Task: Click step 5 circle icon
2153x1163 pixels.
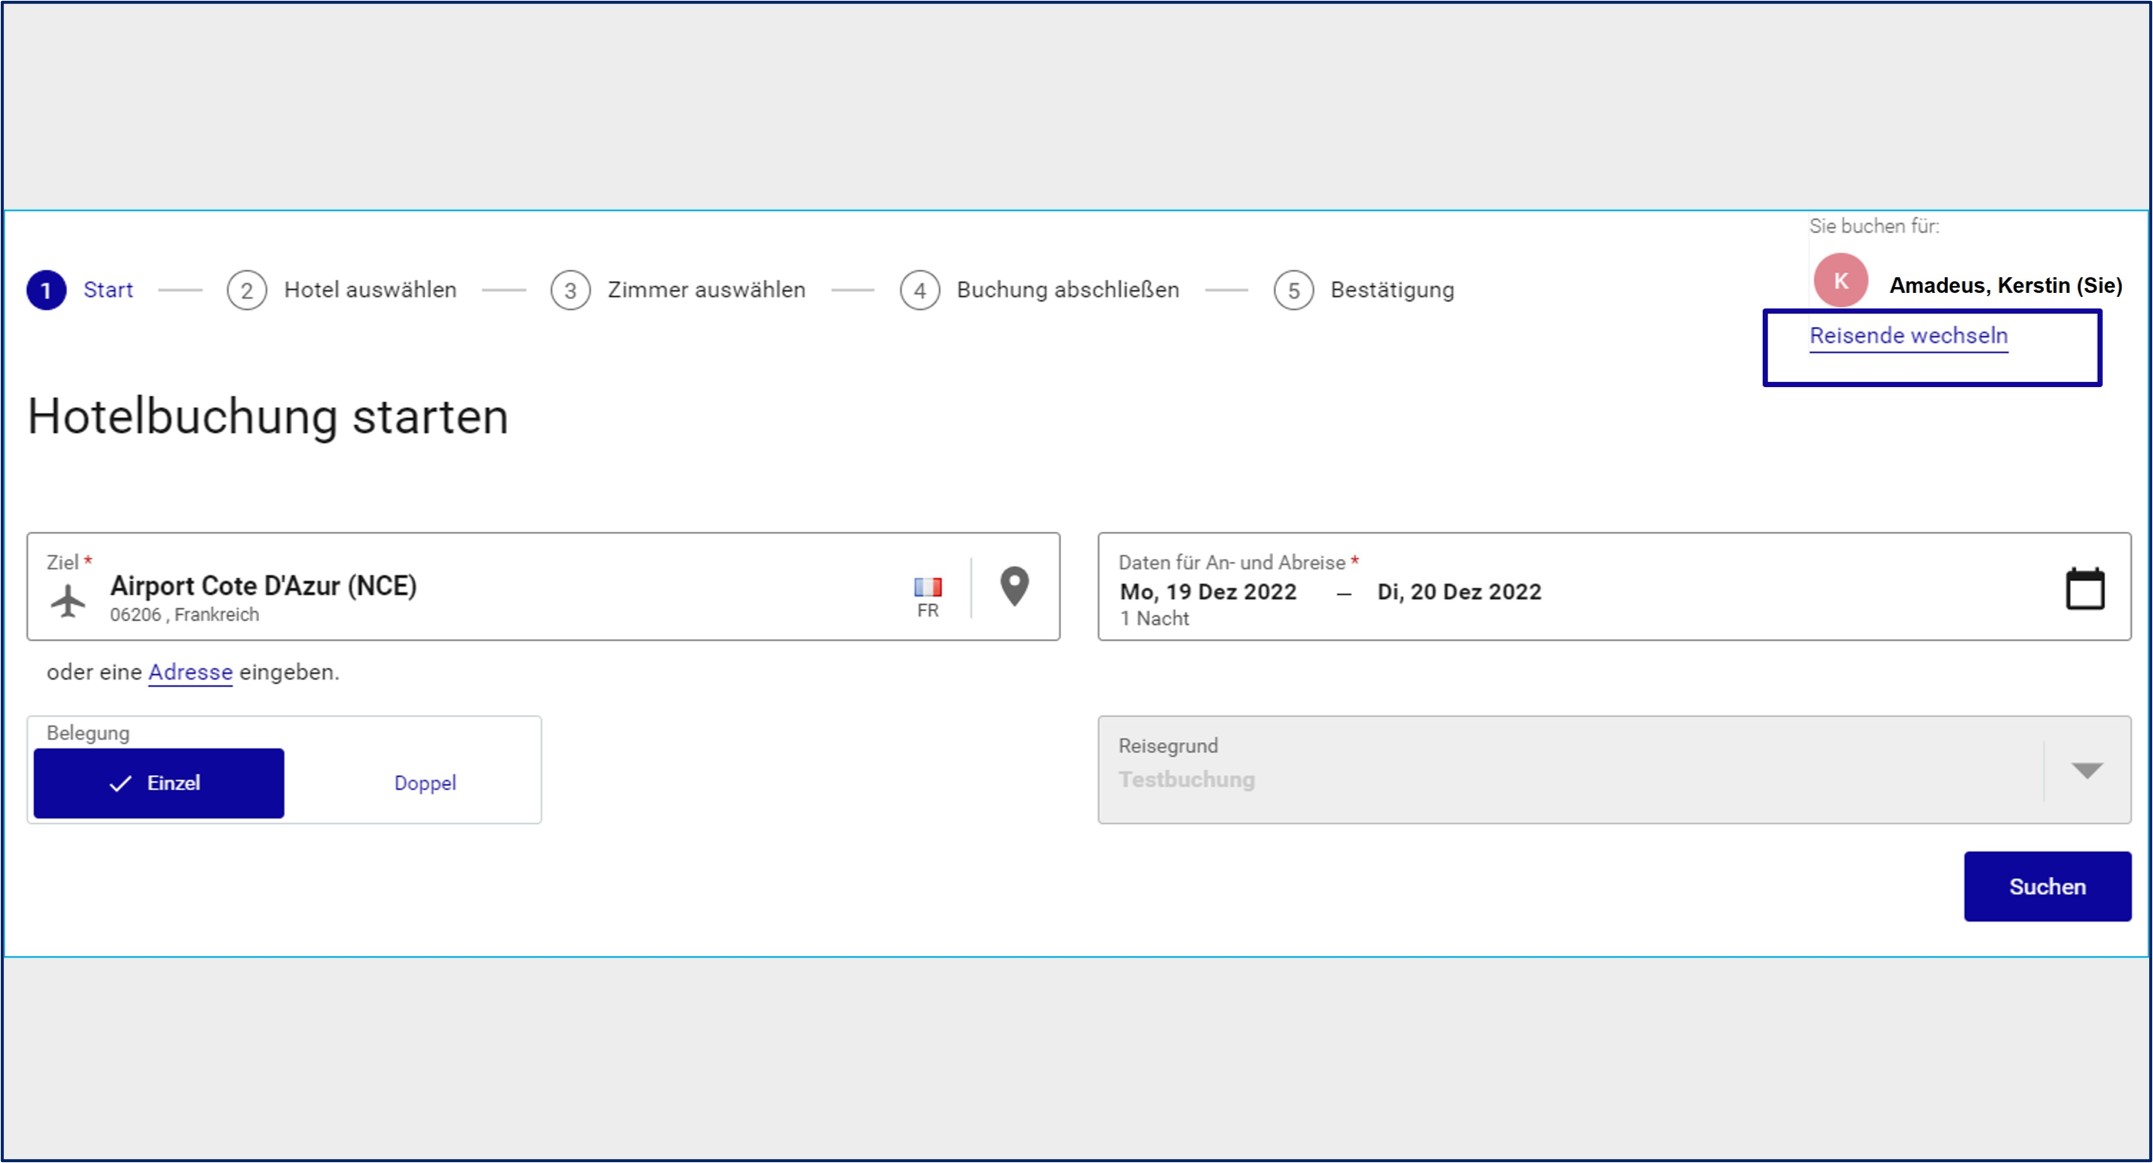Action: coord(1293,291)
